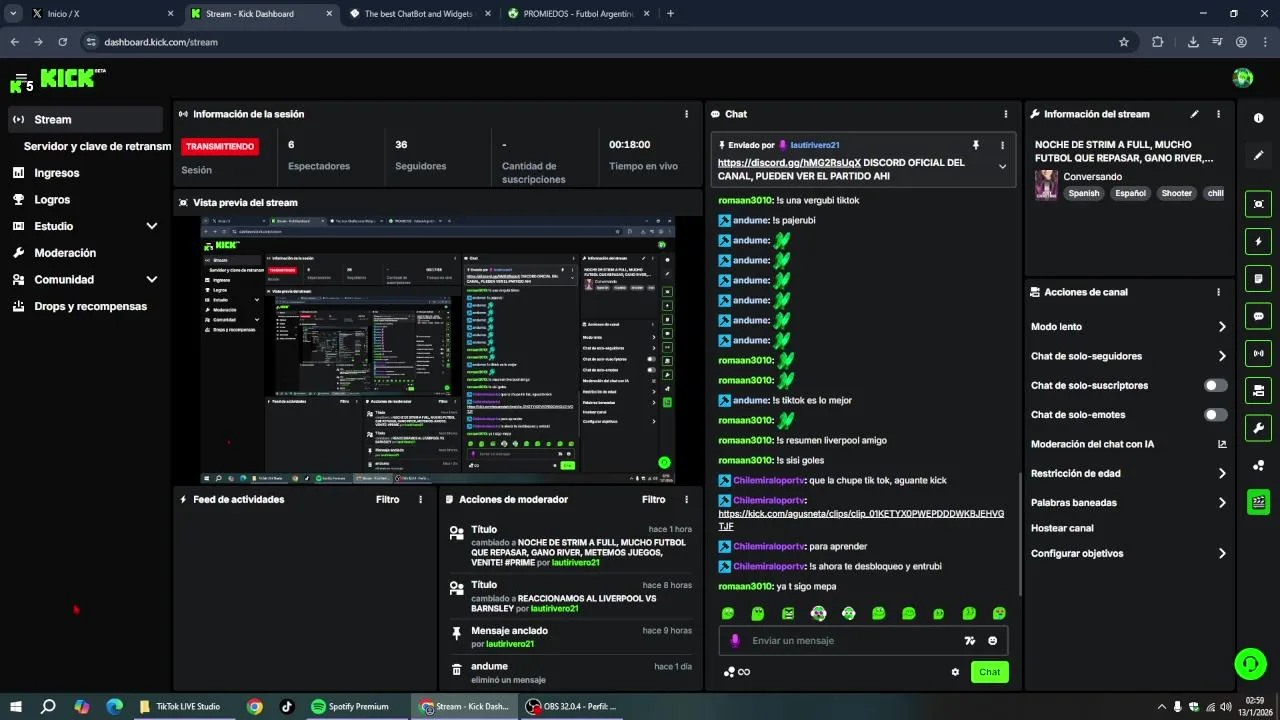
Task: Open the kick.com clip link in chat
Action: pos(861,519)
